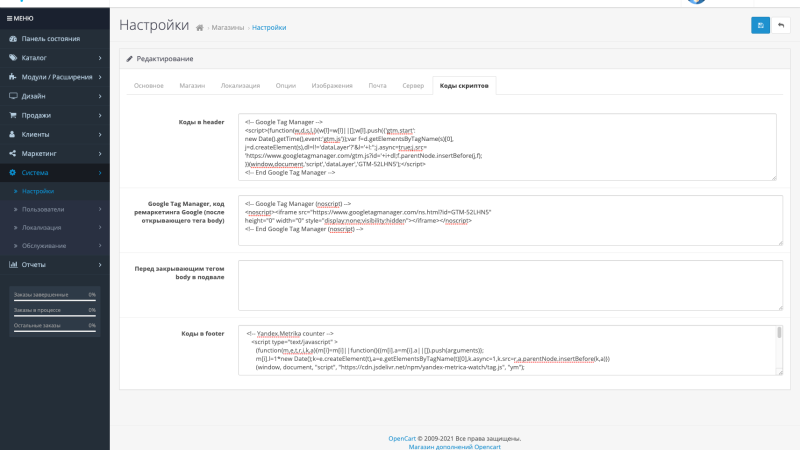This screenshot has width=800, height=450.
Task: Click the catalog tag icon
Action: (13, 58)
